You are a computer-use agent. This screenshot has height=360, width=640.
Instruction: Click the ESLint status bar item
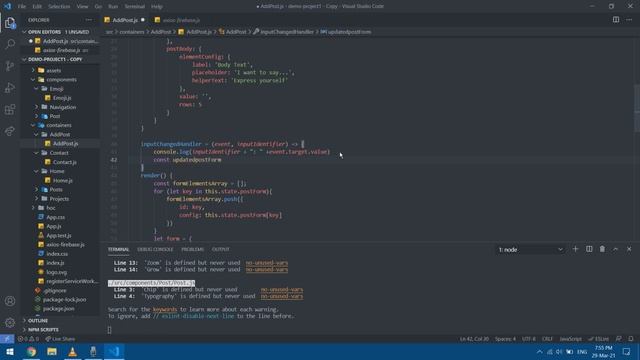tap(599, 339)
